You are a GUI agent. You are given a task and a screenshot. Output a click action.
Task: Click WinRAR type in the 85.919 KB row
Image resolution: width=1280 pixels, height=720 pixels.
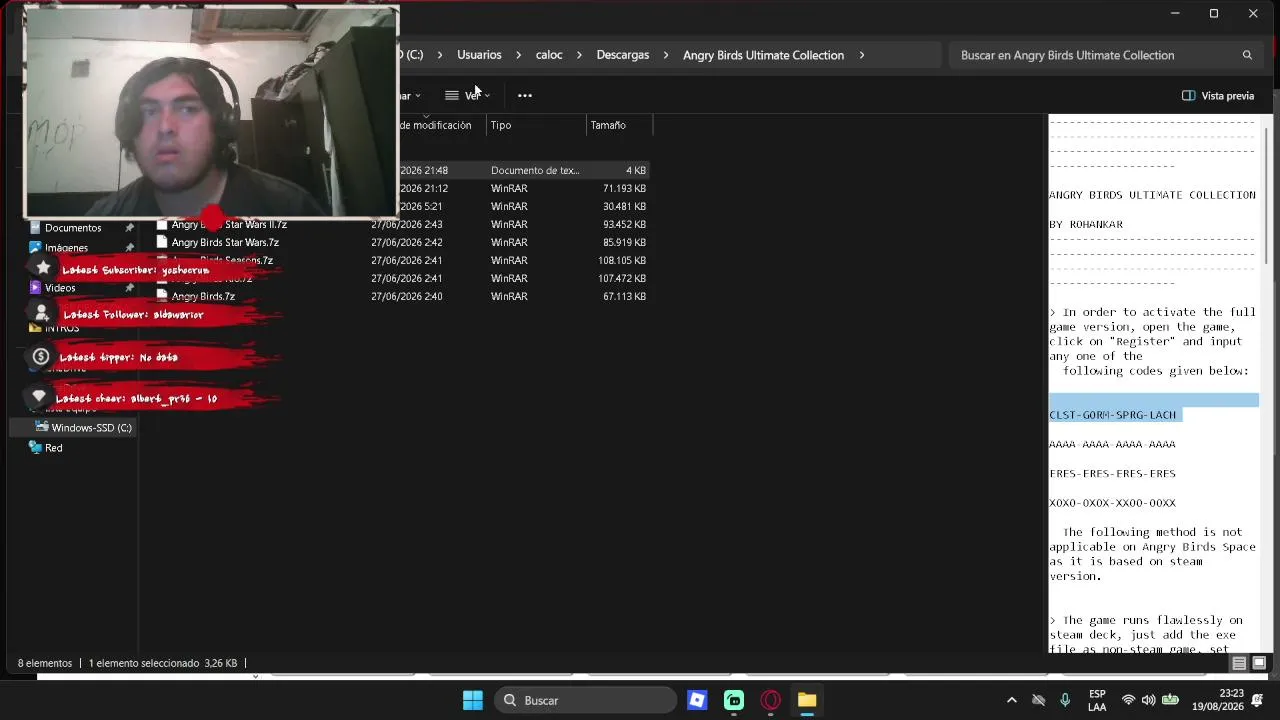[509, 242]
